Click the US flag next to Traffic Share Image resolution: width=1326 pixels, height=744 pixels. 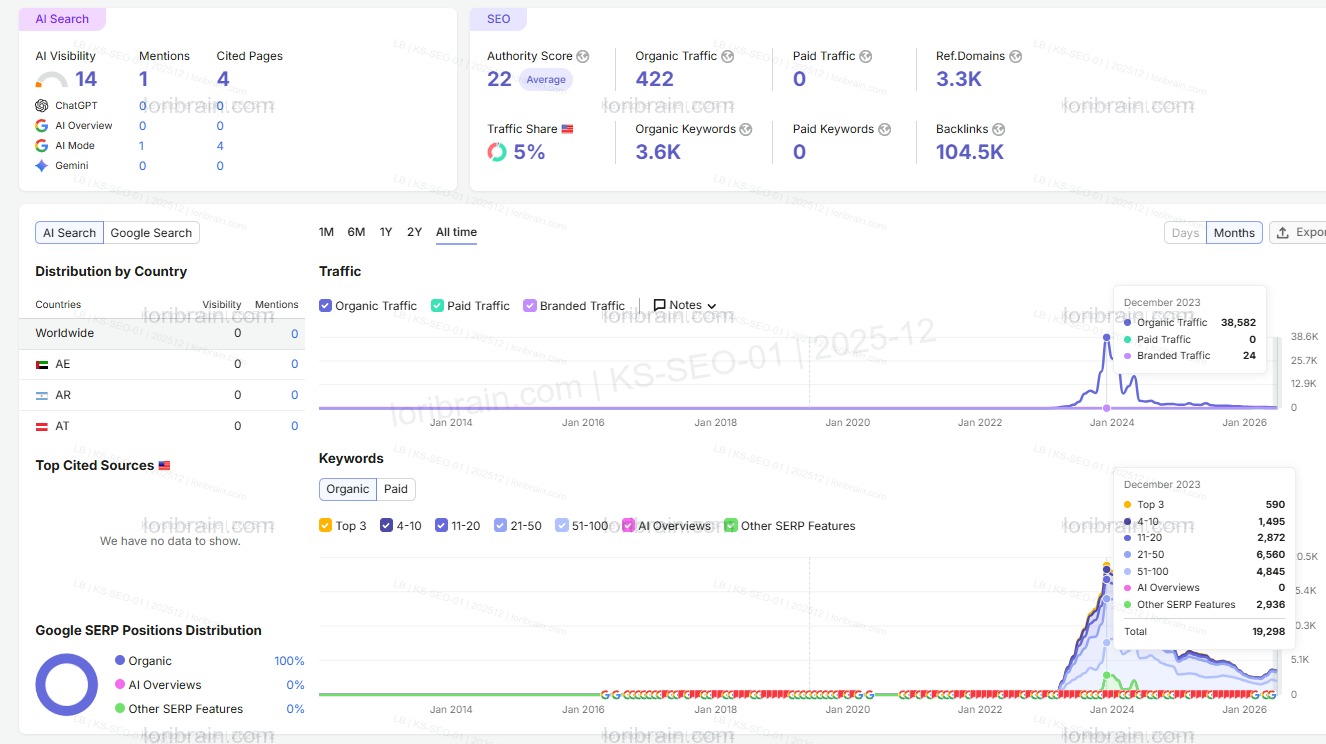[567, 129]
